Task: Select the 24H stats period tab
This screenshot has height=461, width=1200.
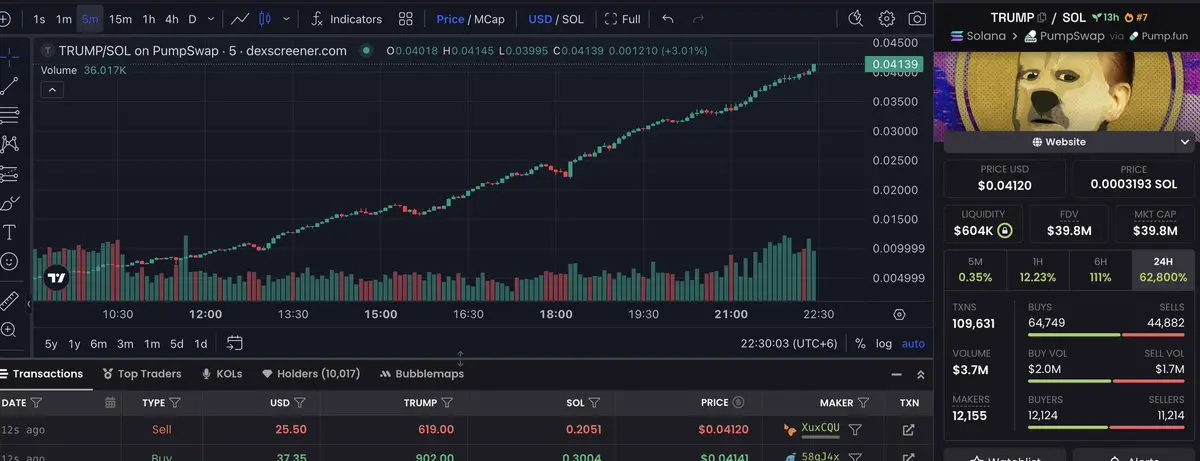Action: (x=1162, y=270)
